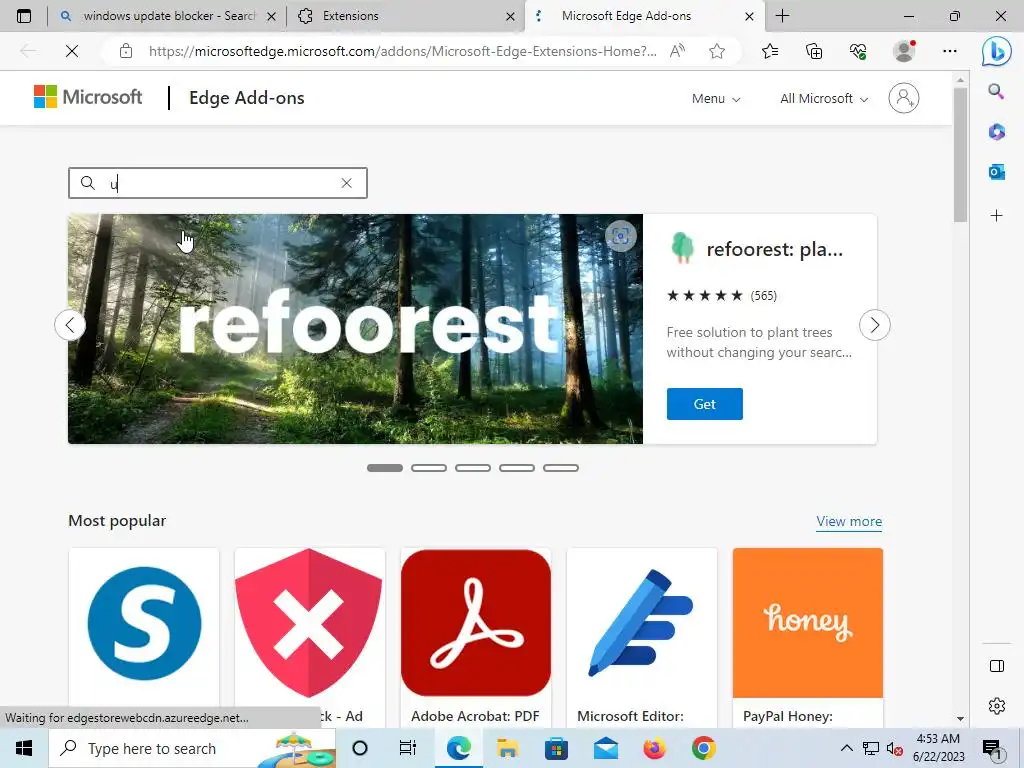Screen dimensions: 1024x768
Task: Open Browser essentials heart icon
Action: [858, 51]
